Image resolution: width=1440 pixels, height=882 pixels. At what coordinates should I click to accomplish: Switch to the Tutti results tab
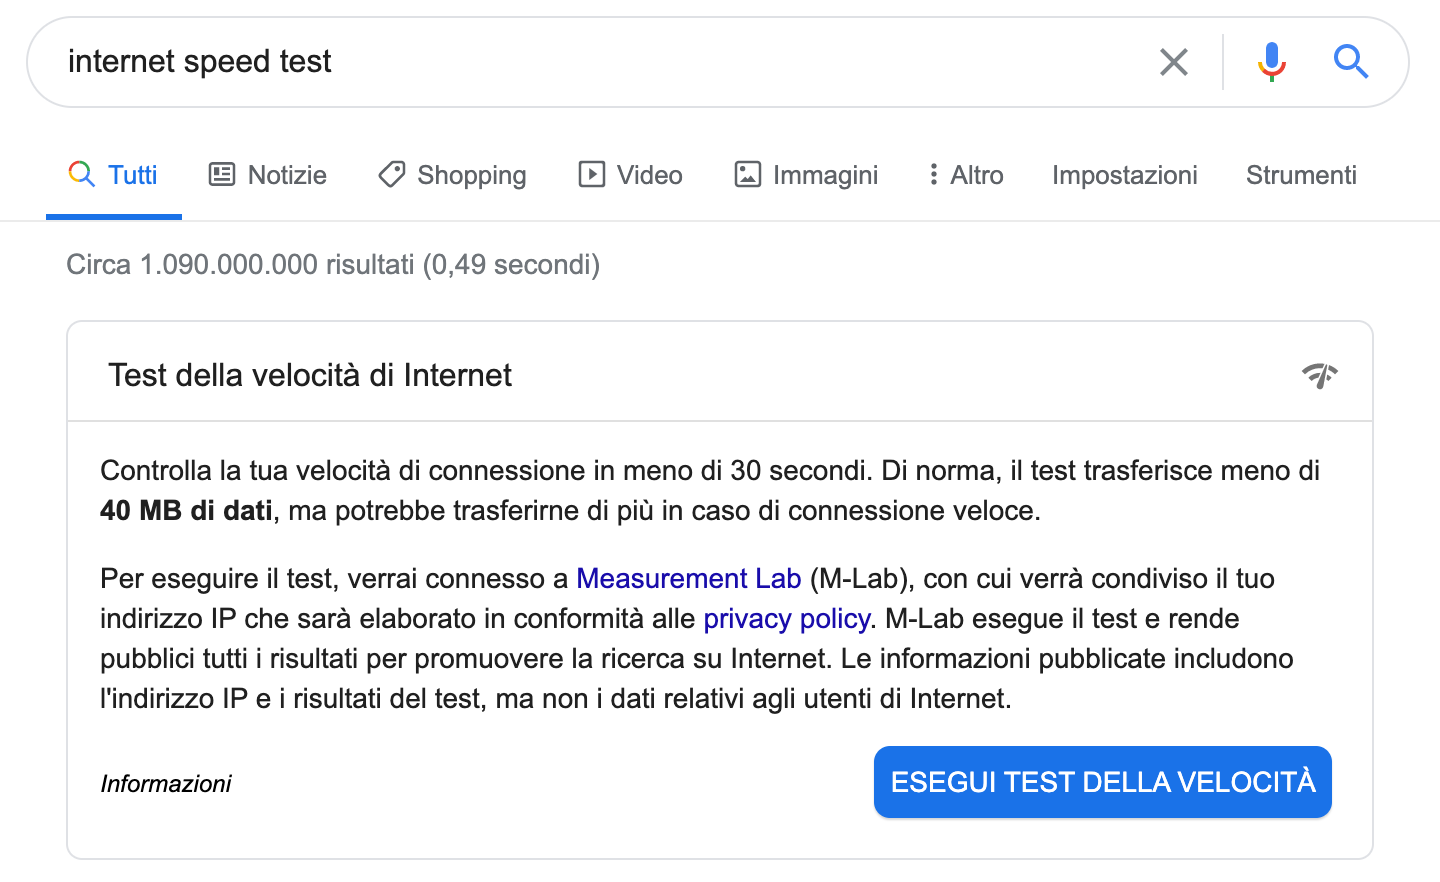pyautogui.click(x=114, y=176)
